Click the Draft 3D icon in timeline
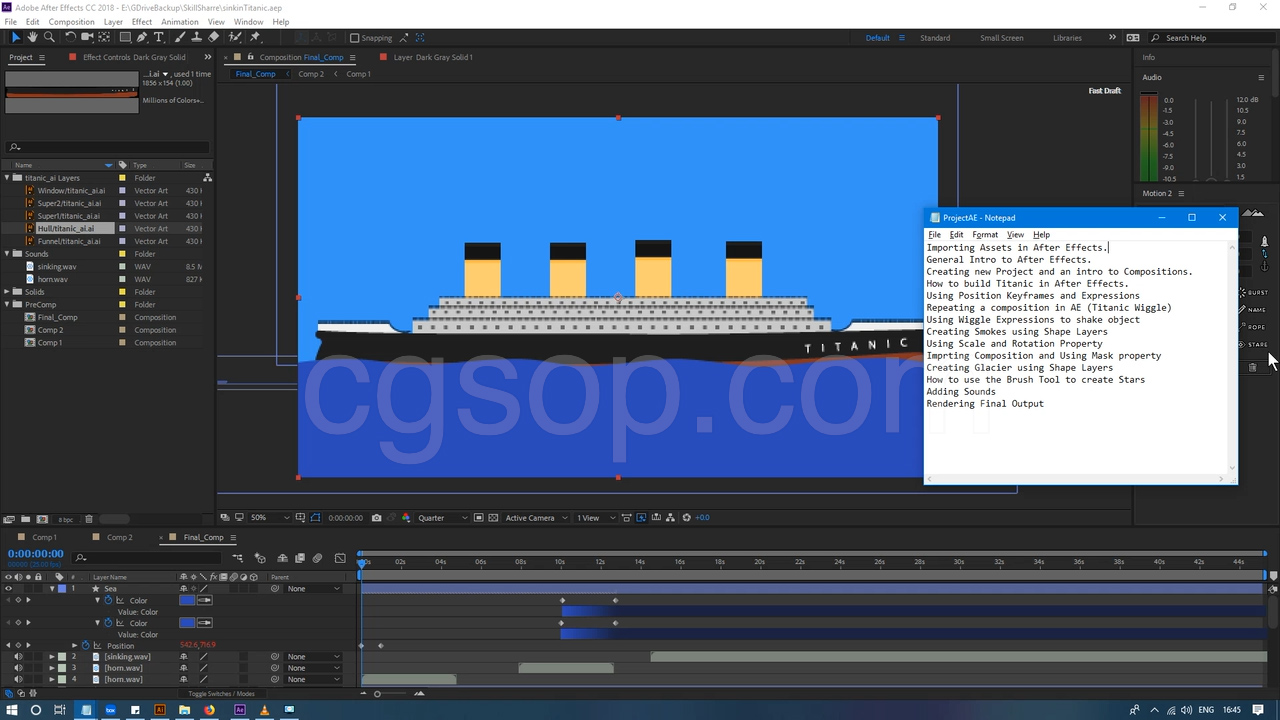The image size is (1280, 720). 260,558
